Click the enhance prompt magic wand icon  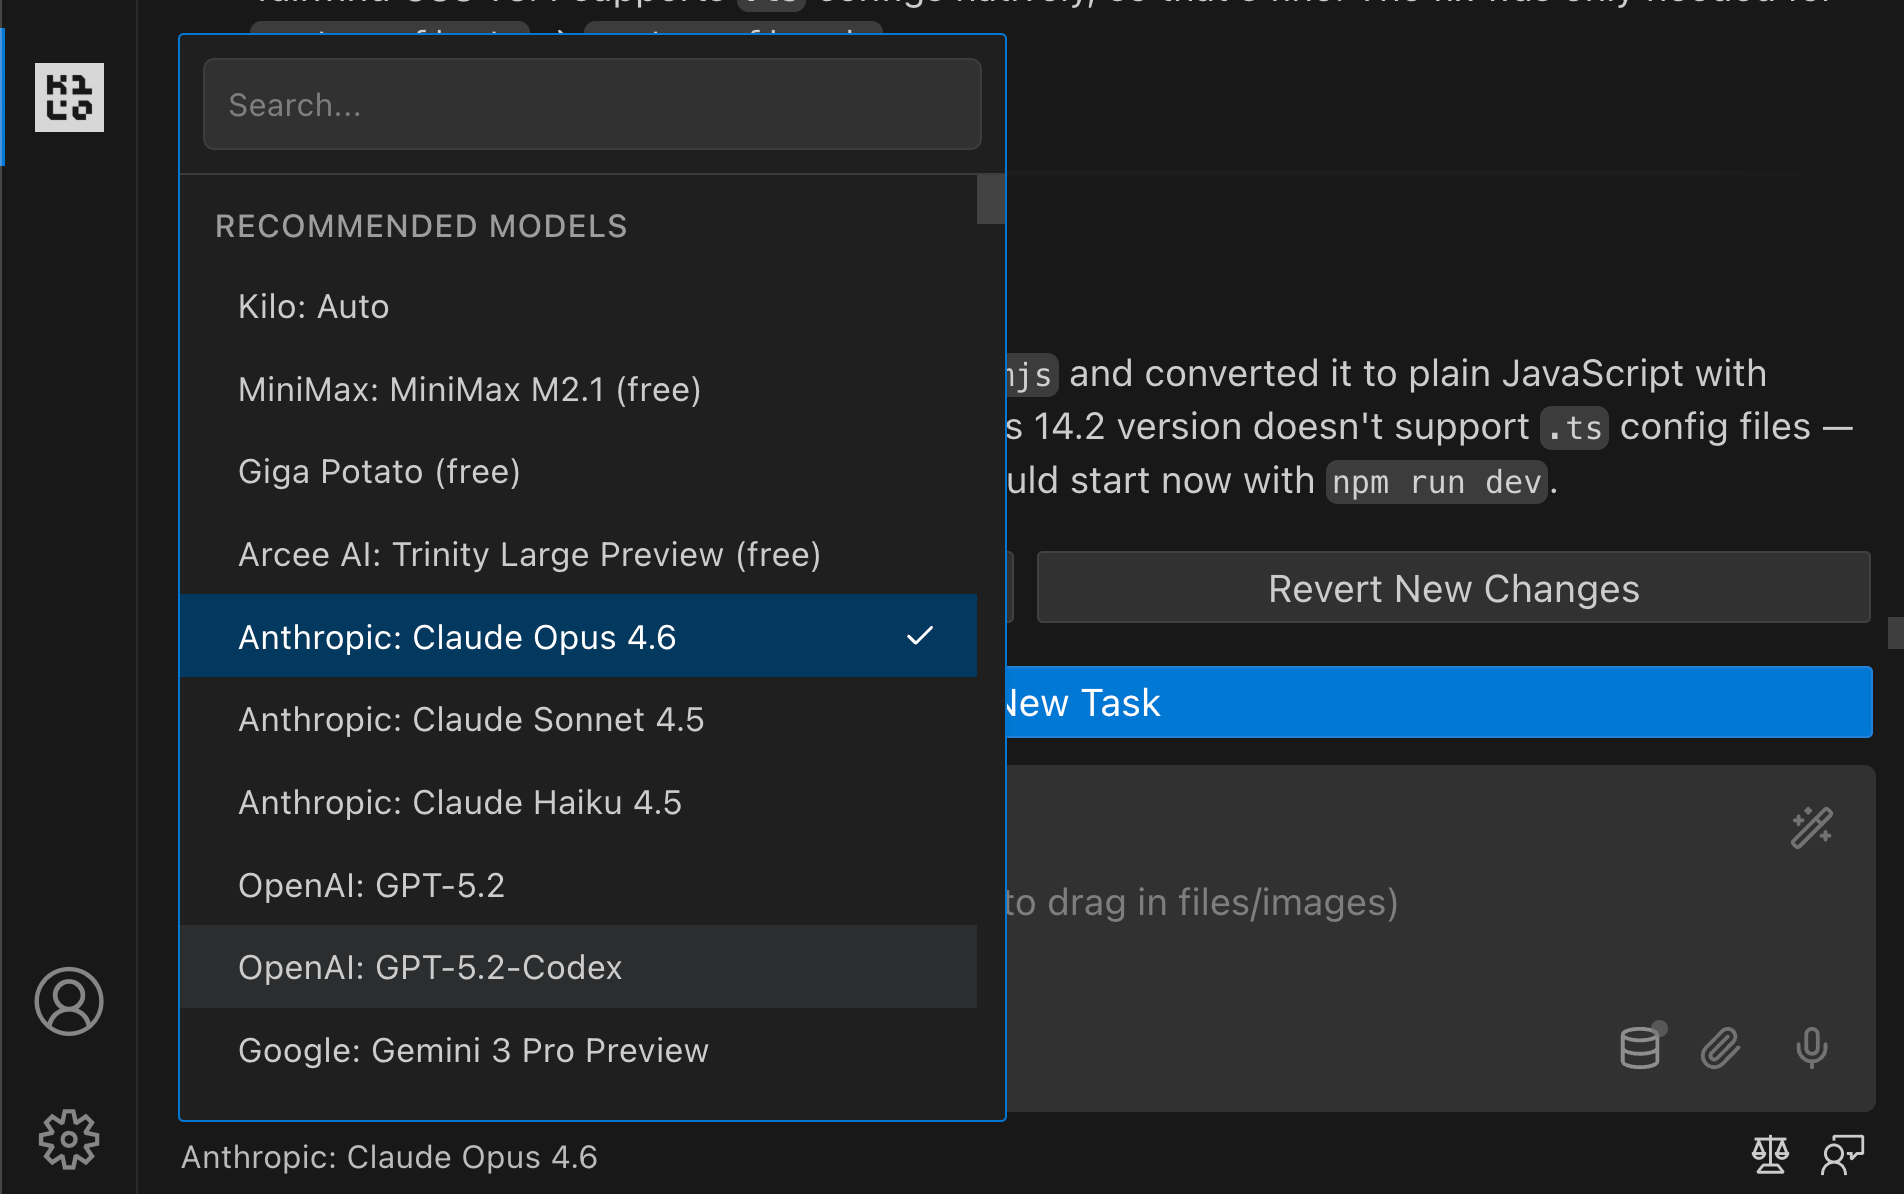click(x=1811, y=828)
